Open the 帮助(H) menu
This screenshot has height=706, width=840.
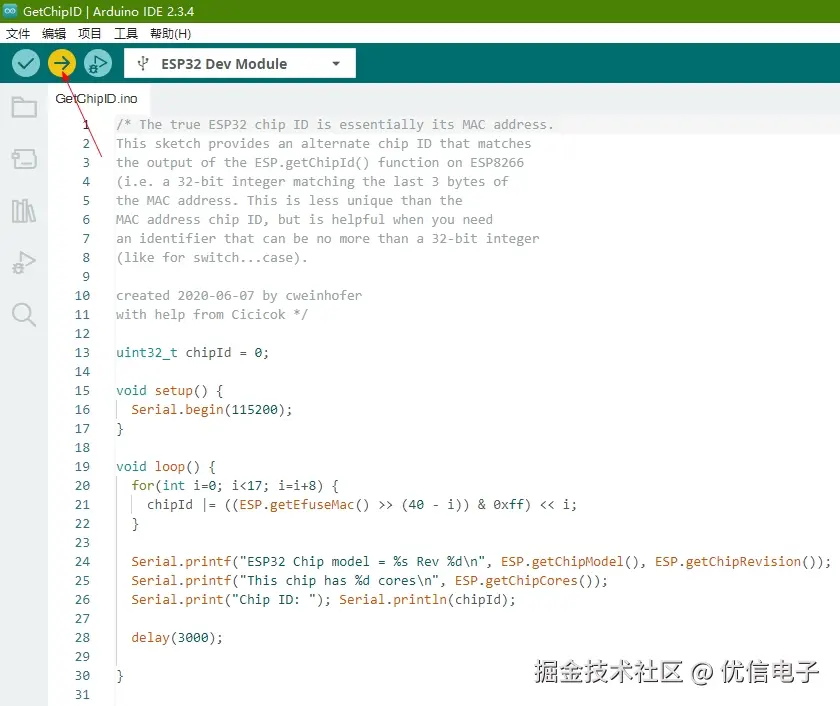click(x=170, y=34)
